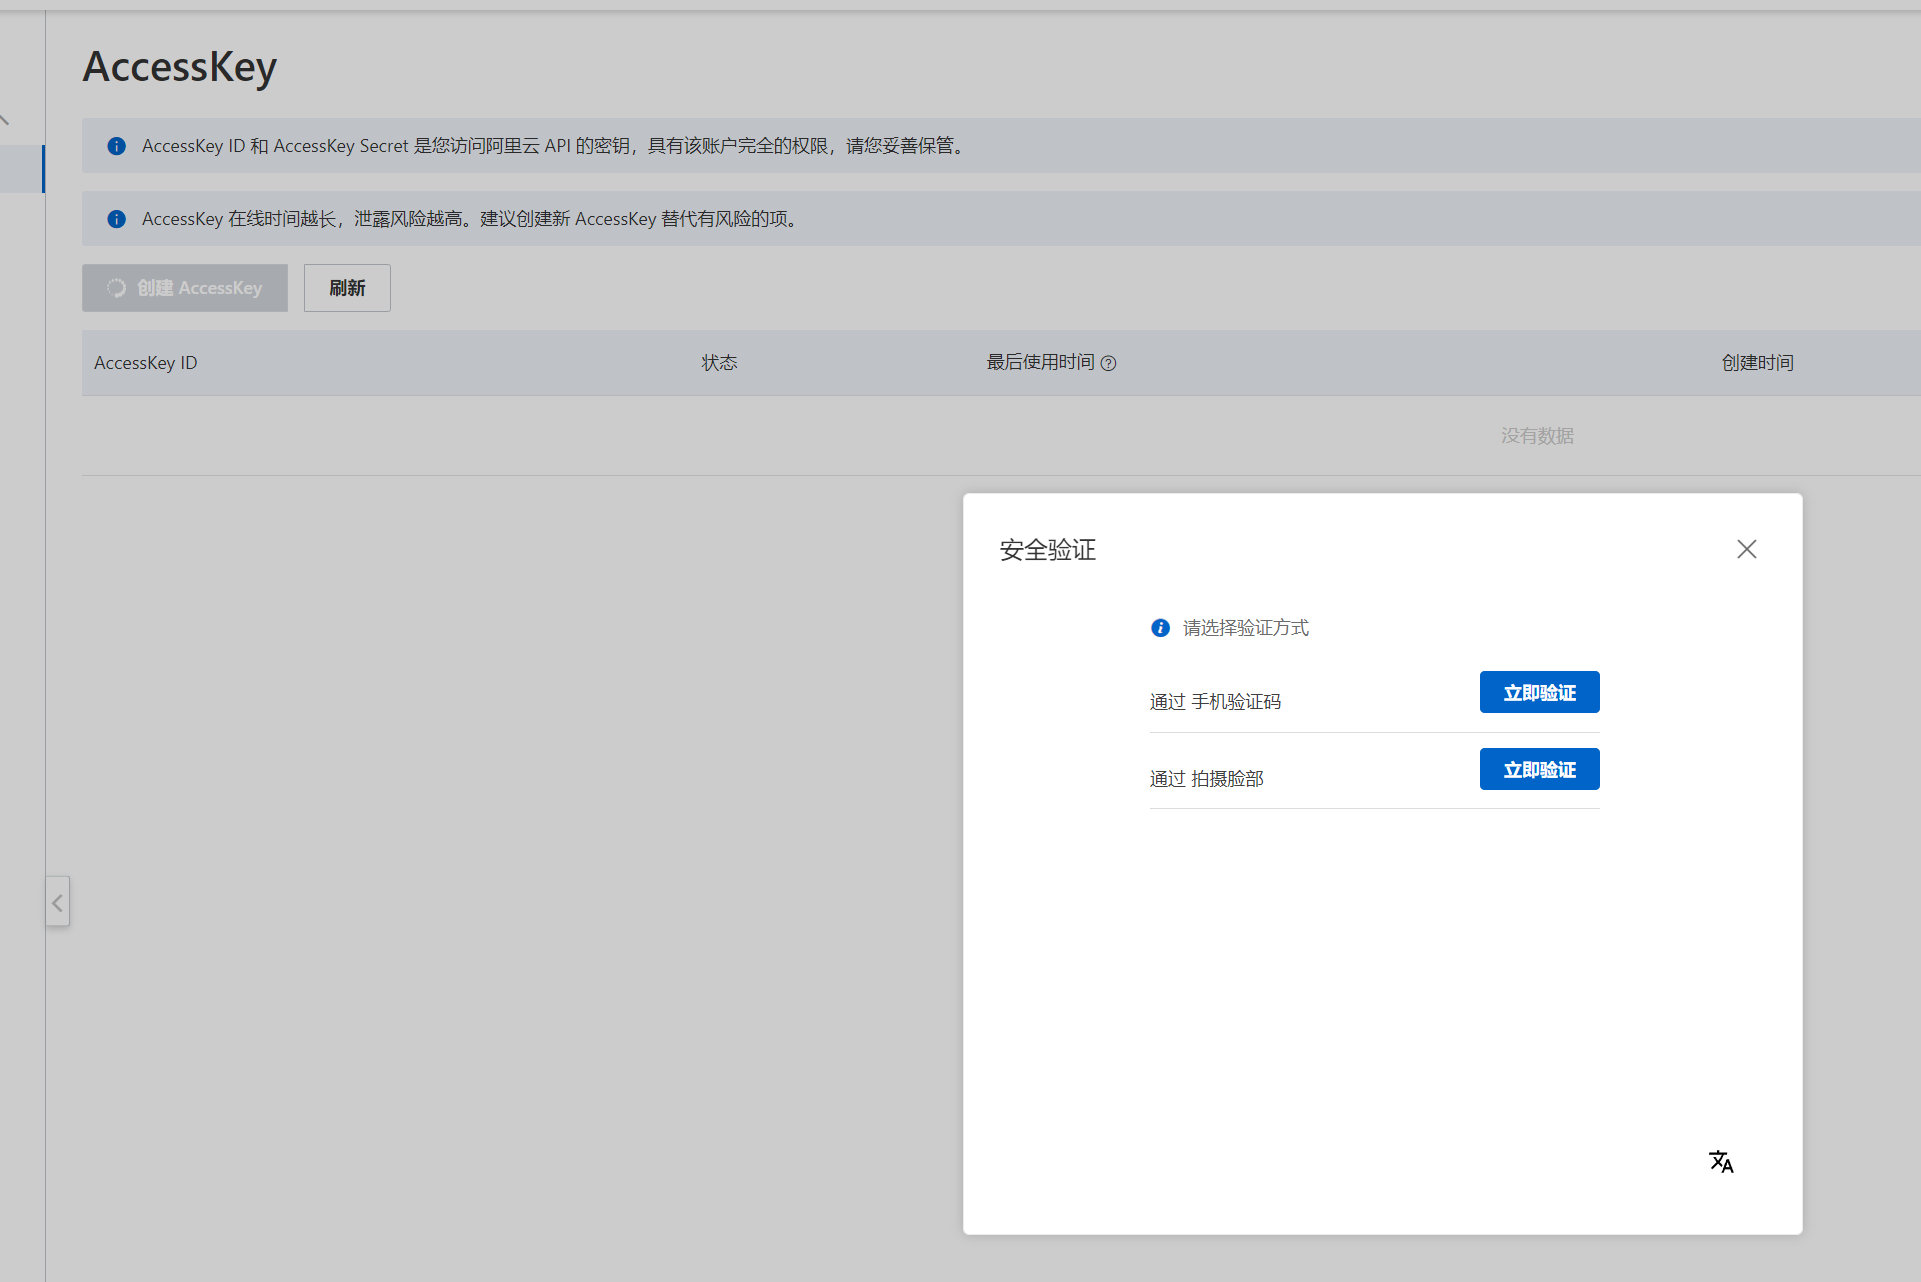Verify now via 手机验证码

[1539, 692]
